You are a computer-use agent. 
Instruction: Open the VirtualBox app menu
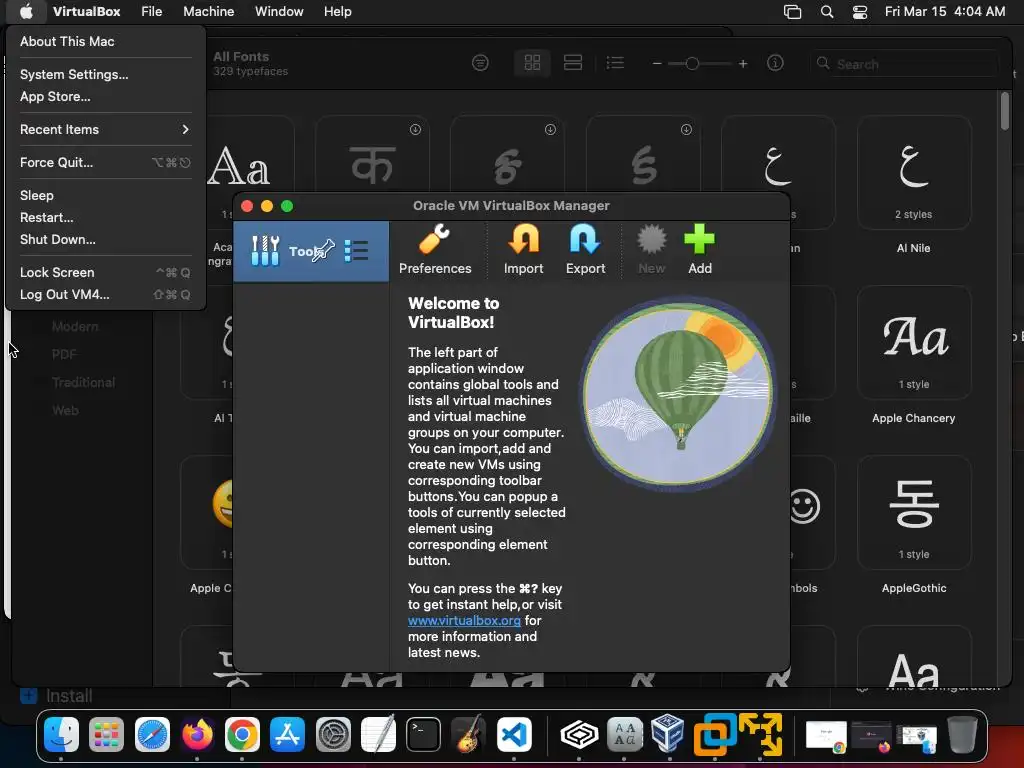(86, 11)
